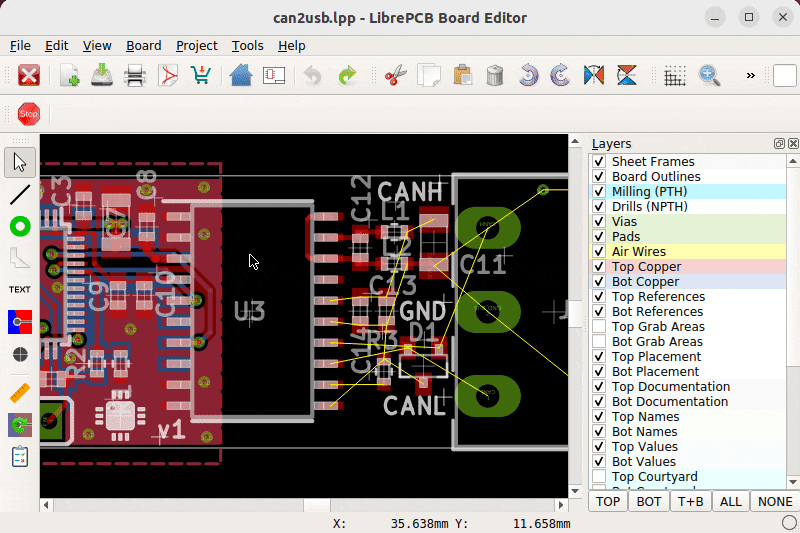Screen dimensions: 800x533
Task: Open grid properties icon
Action: point(674,75)
